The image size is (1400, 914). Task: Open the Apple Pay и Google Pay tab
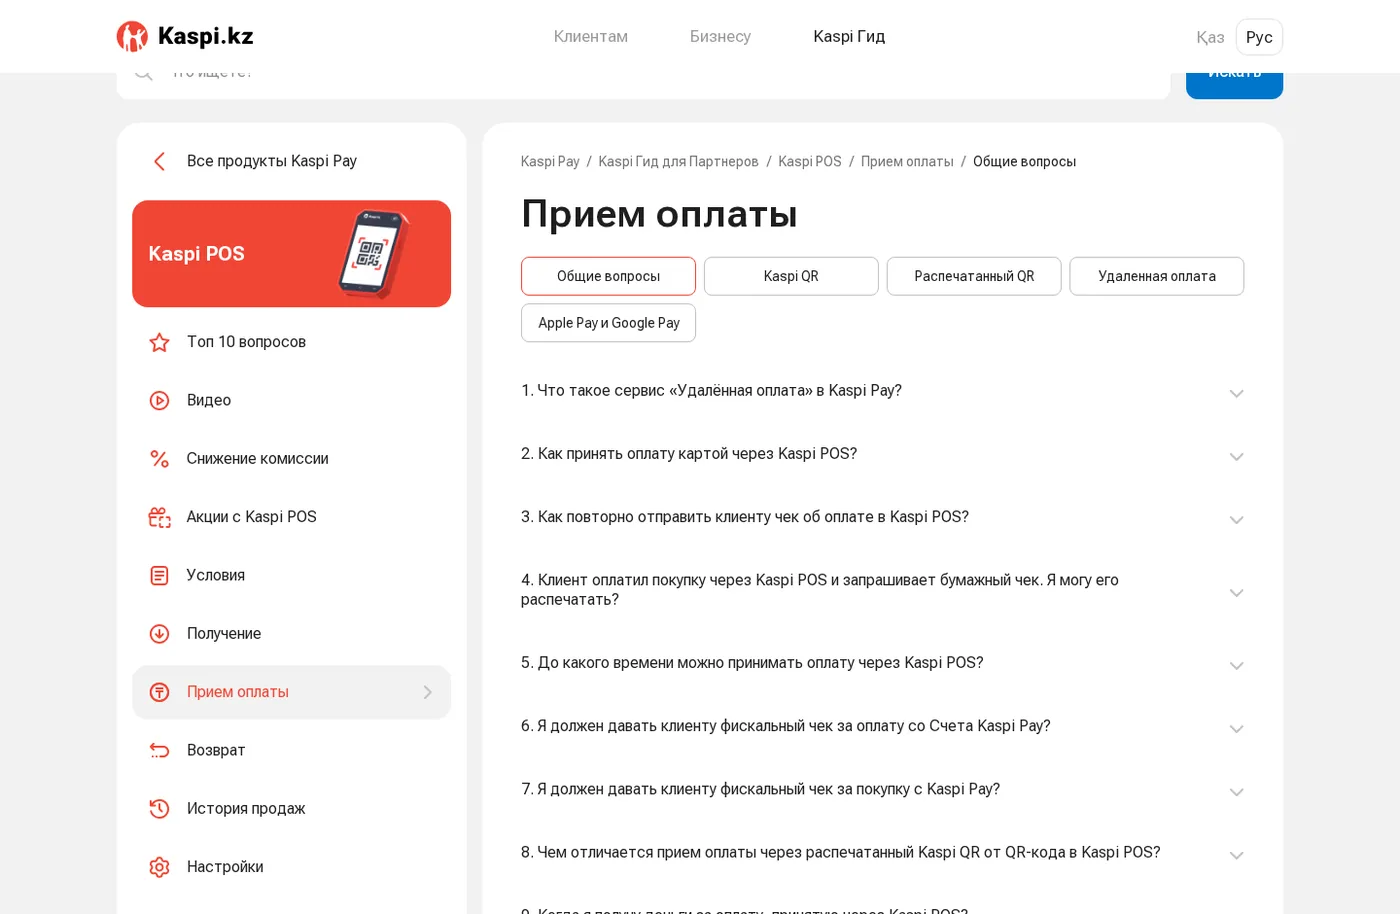(608, 323)
